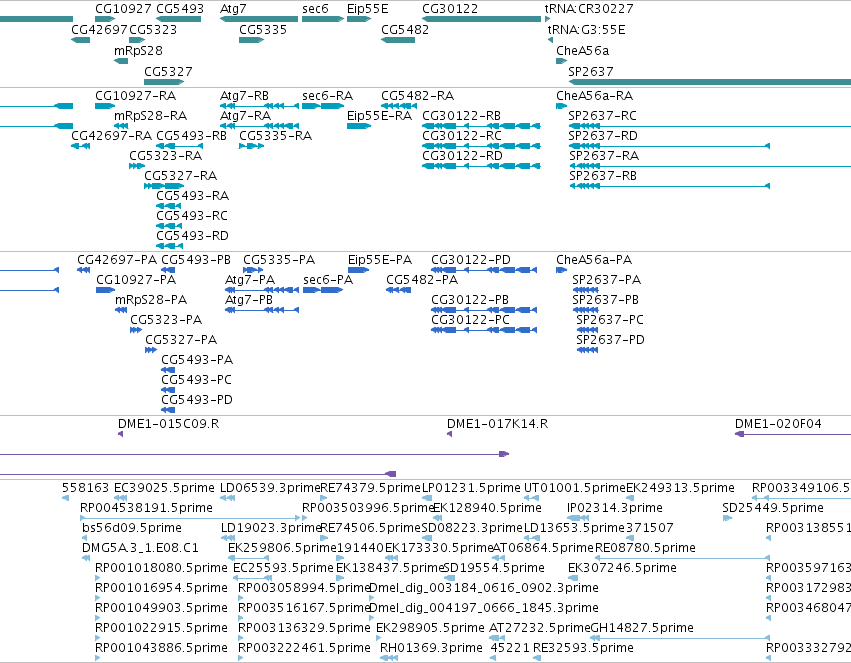Image resolution: width=851 pixels, height=663 pixels.
Task: Select the CheA56a gene label
Action: tap(582, 50)
